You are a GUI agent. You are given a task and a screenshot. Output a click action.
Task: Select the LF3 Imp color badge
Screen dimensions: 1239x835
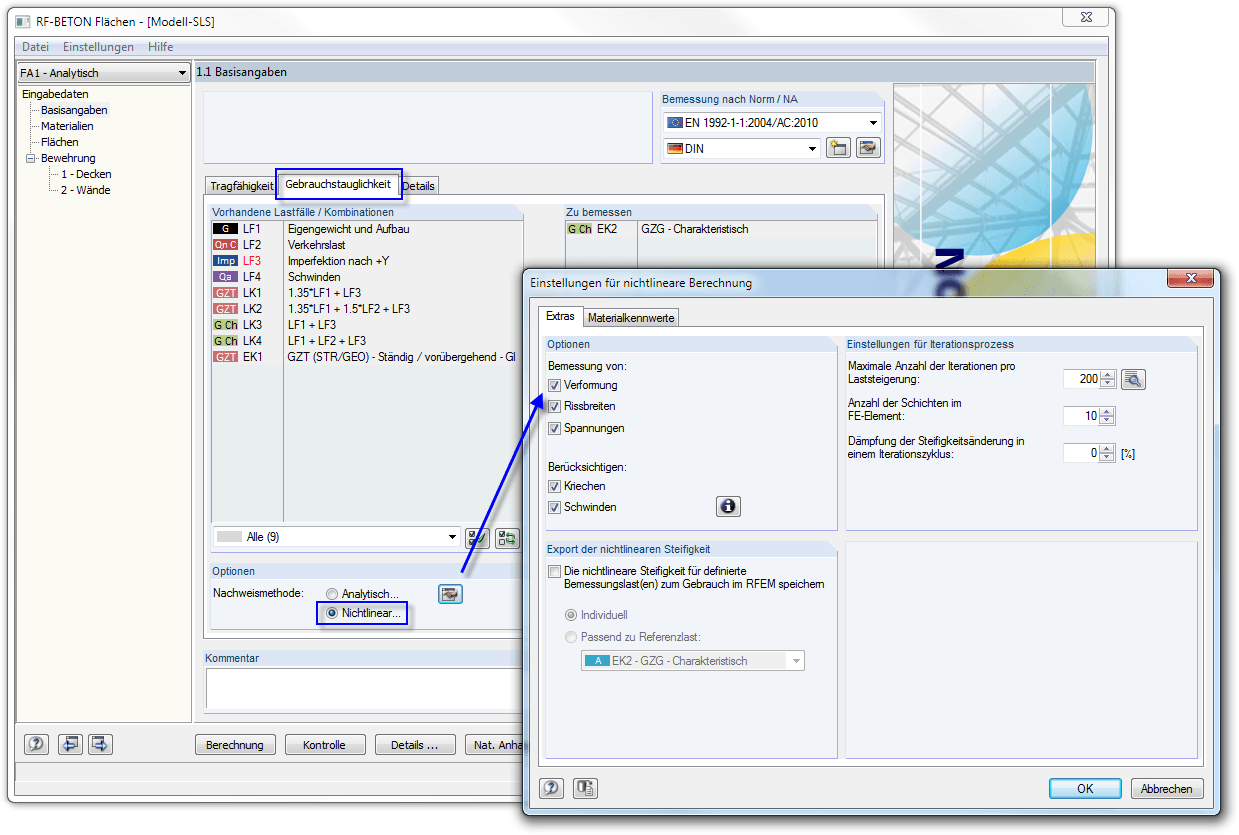tap(225, 261)
